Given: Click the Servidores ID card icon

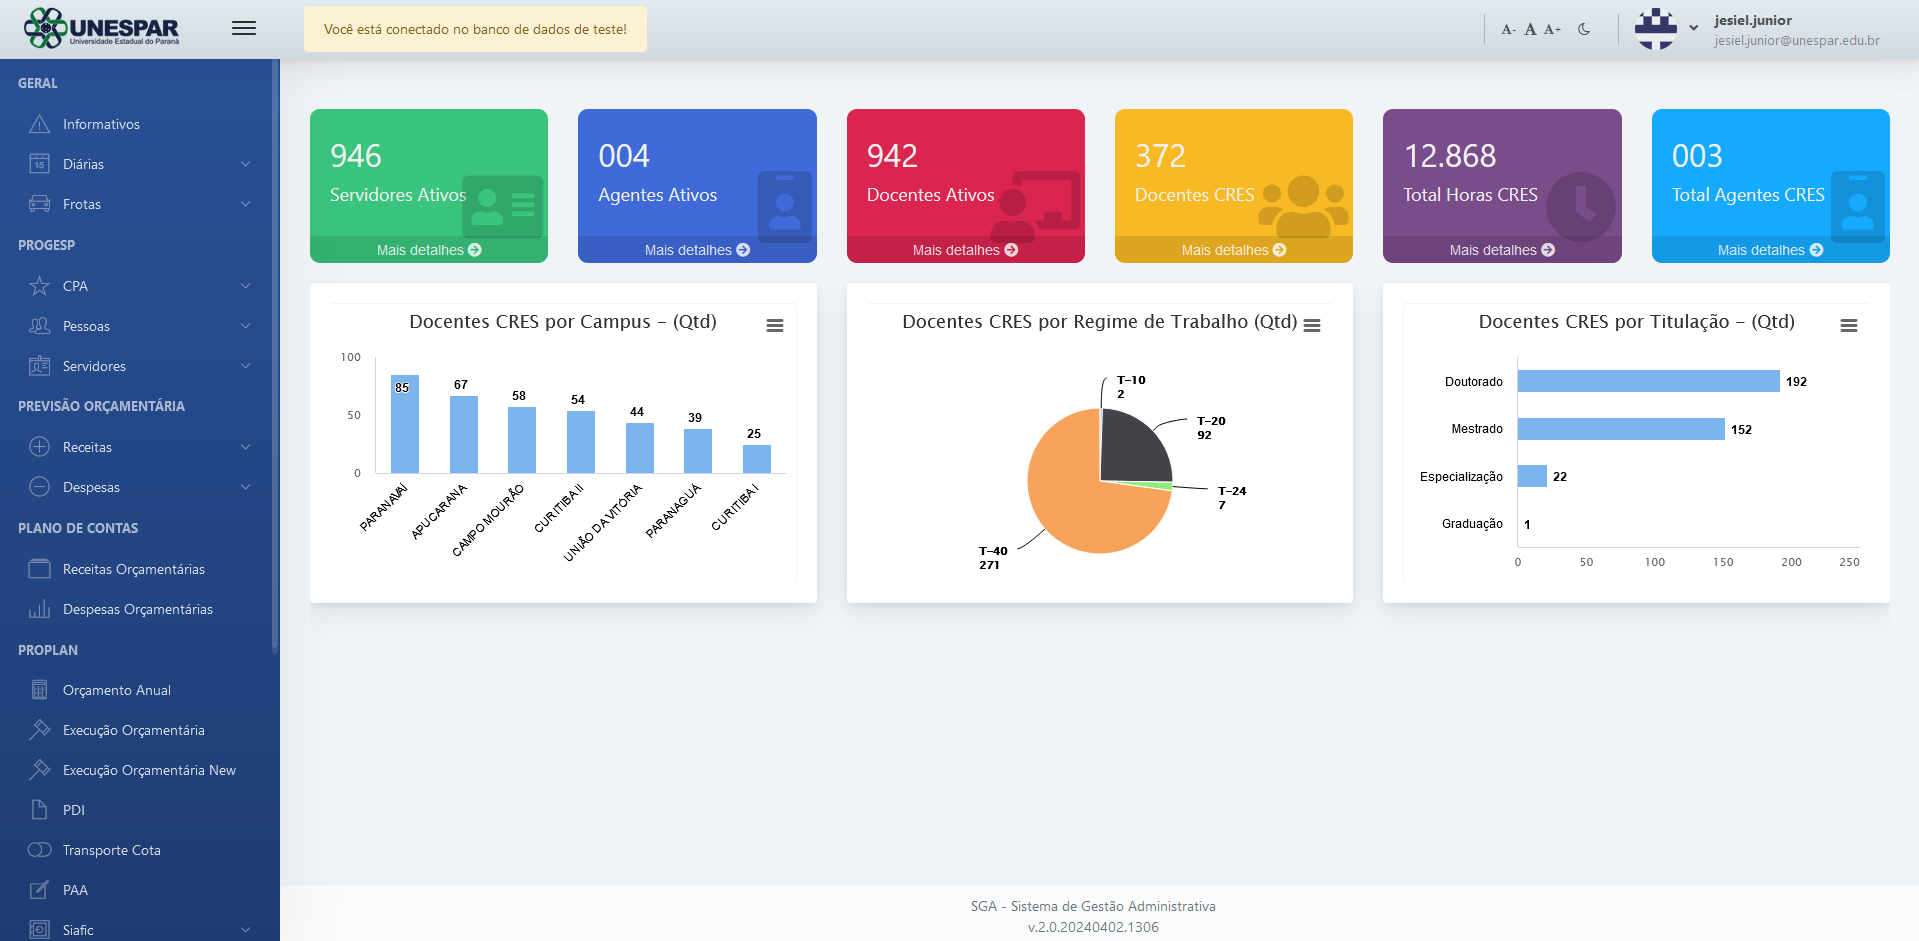Looking at the screenshot, I should click(x=39, y=366).
